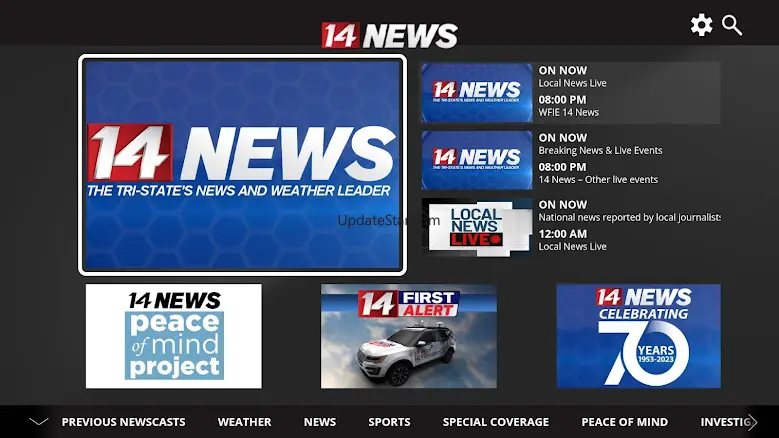Open the Local News Live 08:00 PM thumbnail

click(x=477, y=93)
